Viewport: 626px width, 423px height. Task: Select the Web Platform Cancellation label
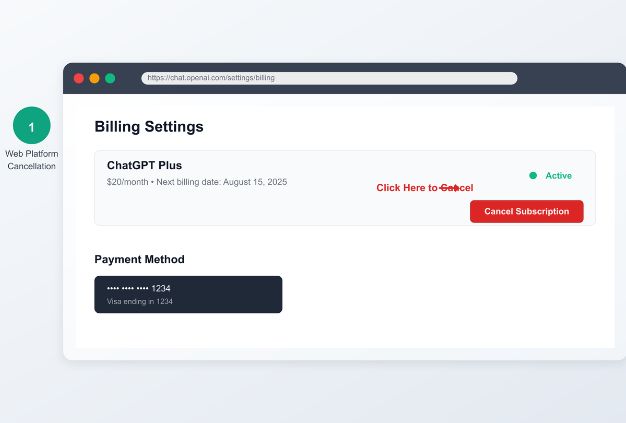[32, 160]
